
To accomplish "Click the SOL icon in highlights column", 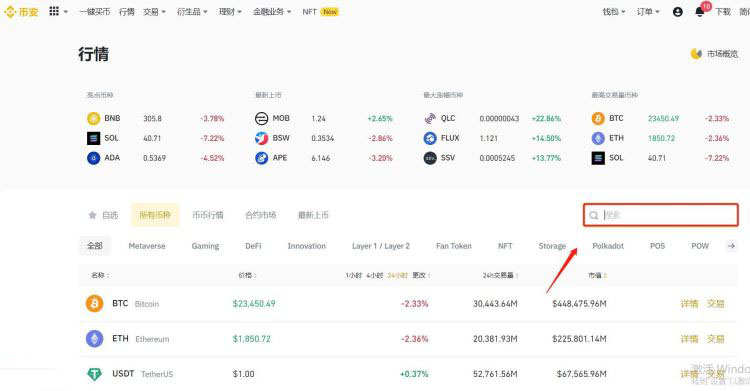I will click(x=93, y=138).
